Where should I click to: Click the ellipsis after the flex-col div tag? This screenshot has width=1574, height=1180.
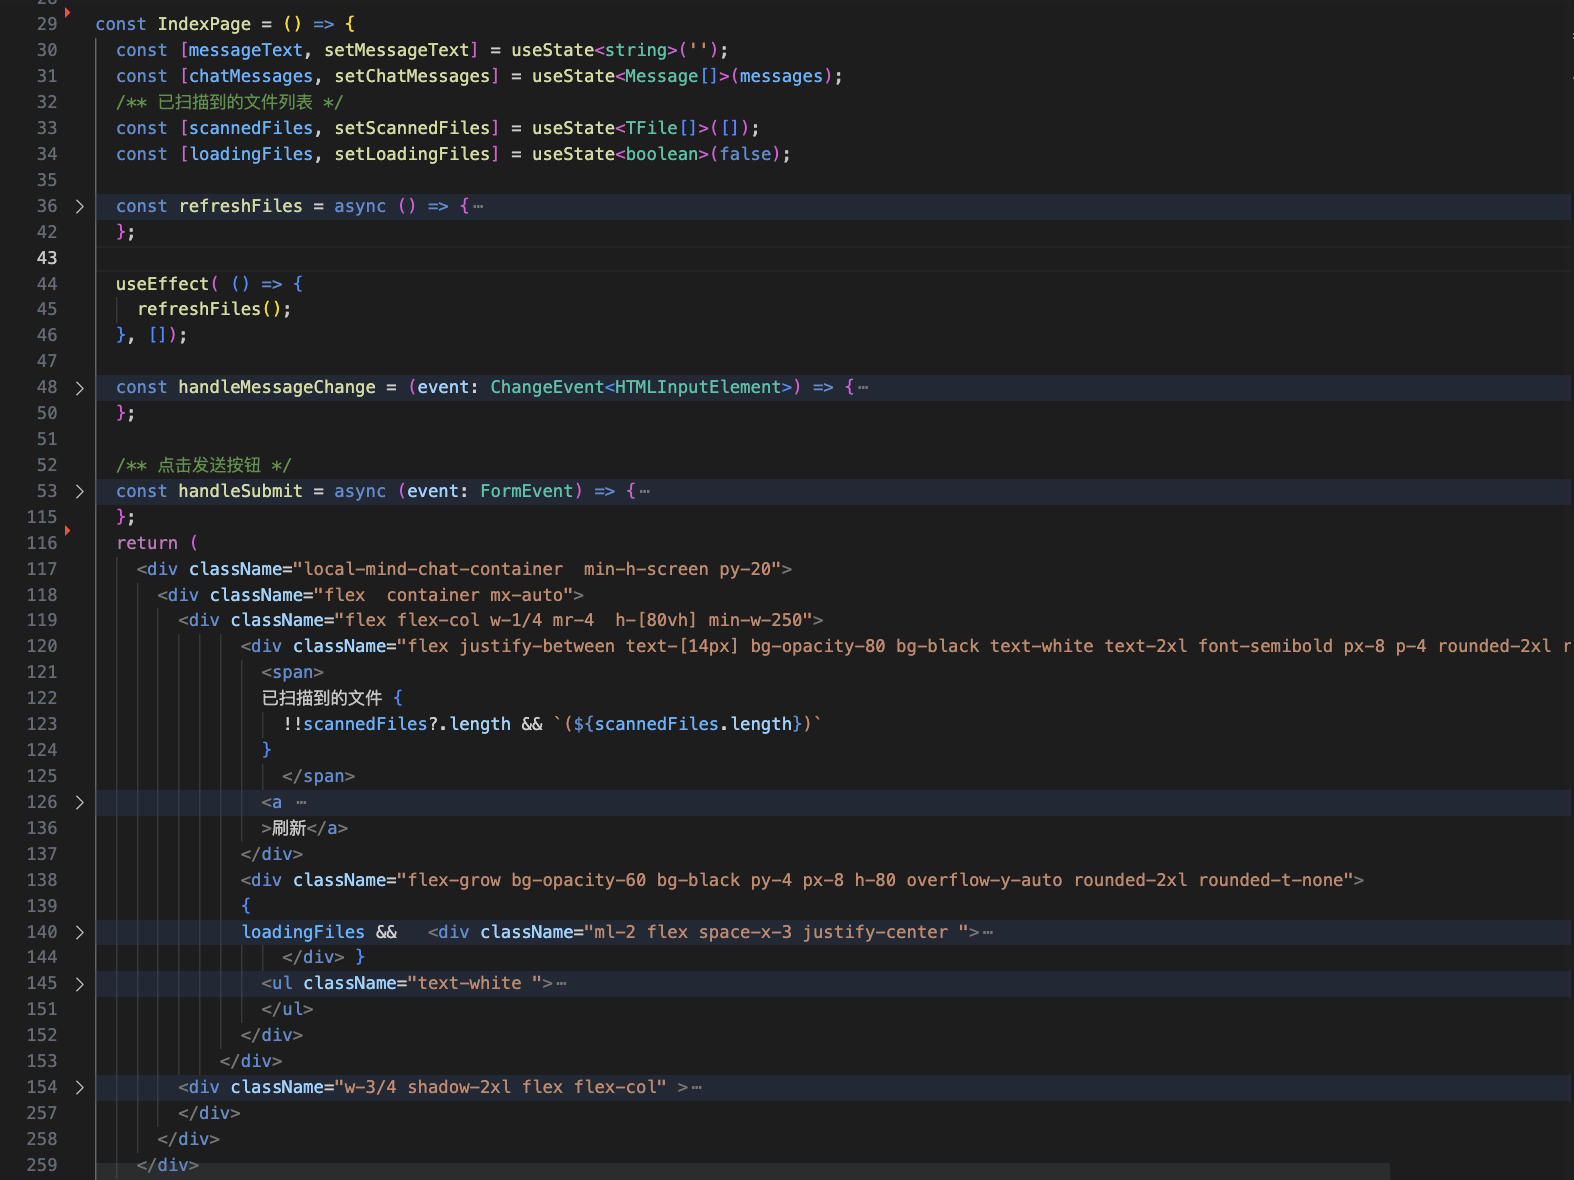point(696,1087)
